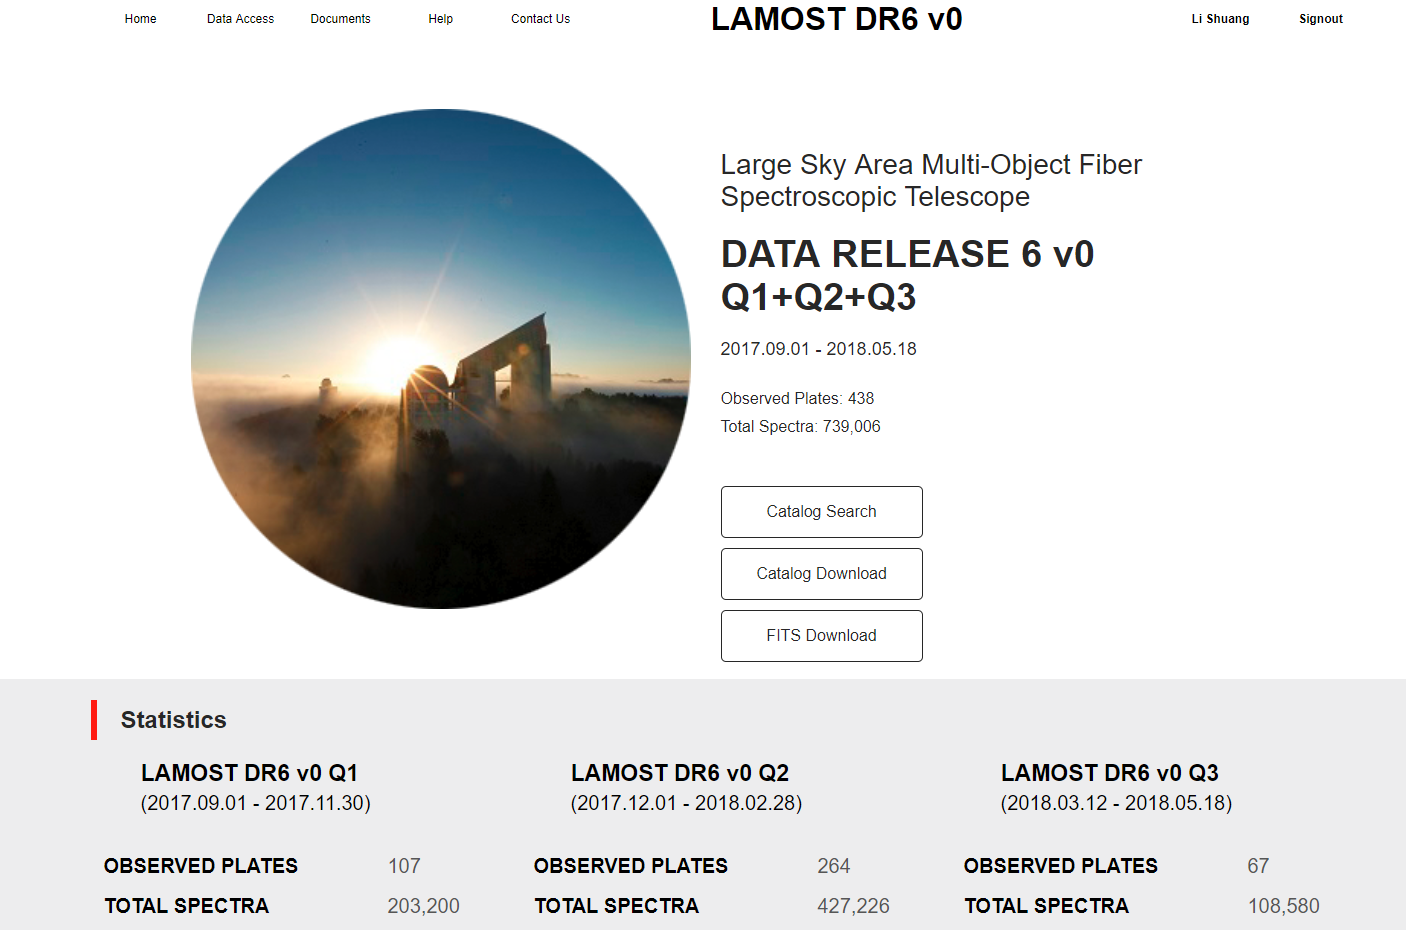This screenshot has height=930, width=1406.
Task: Click the observed plates value 264
Action: coord(834,866)
